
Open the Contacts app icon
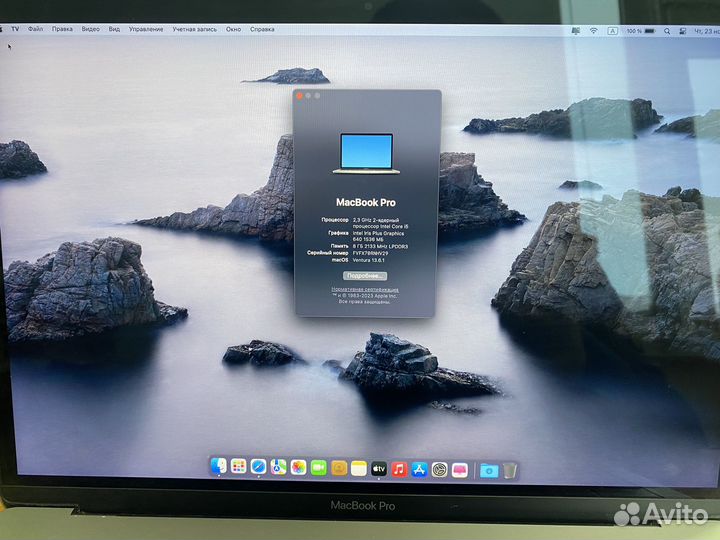pos(339,468)
